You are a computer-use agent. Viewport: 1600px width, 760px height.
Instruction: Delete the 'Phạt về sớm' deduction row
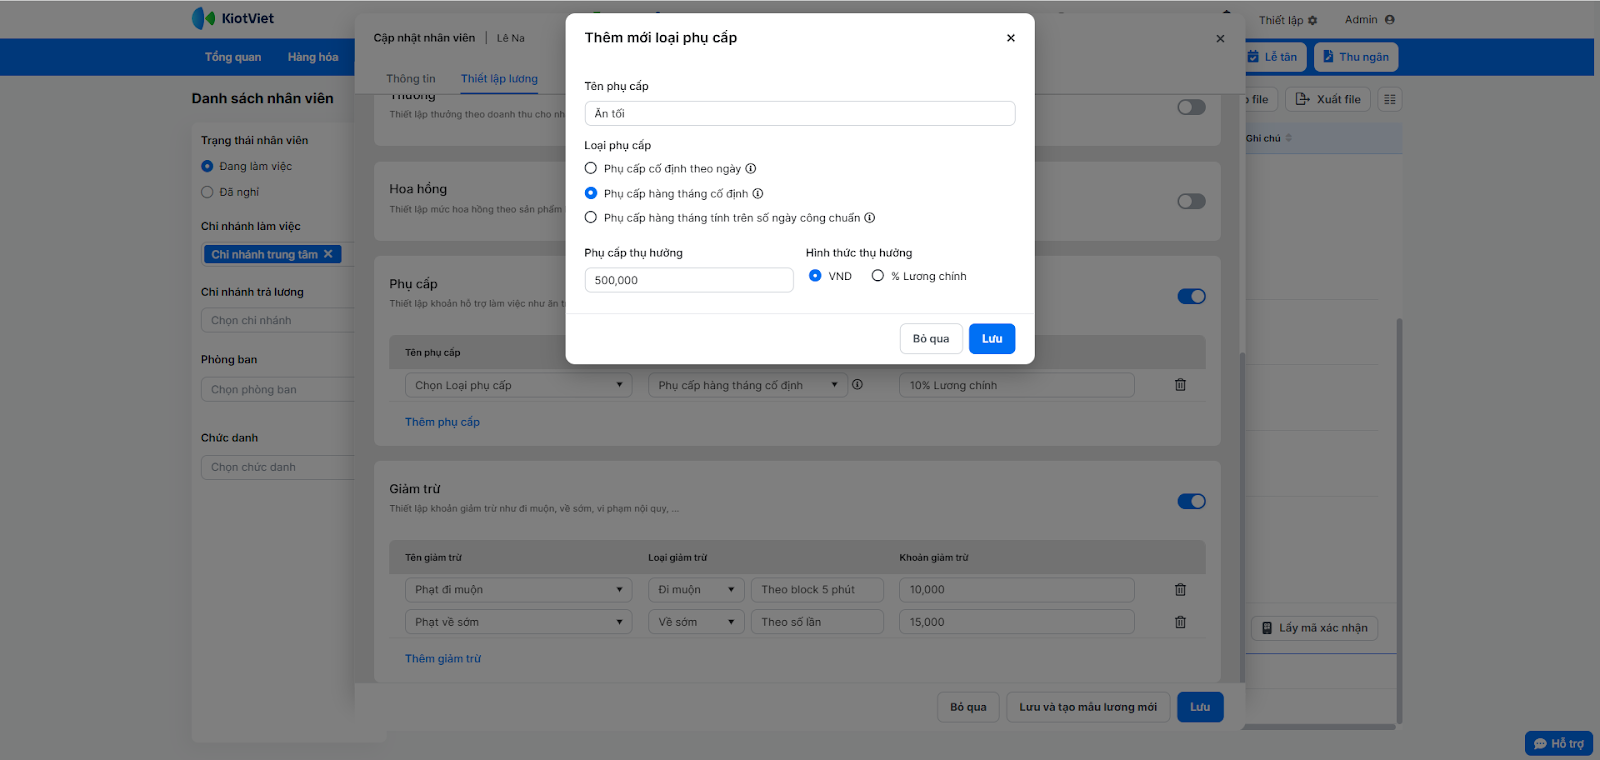1180,622
